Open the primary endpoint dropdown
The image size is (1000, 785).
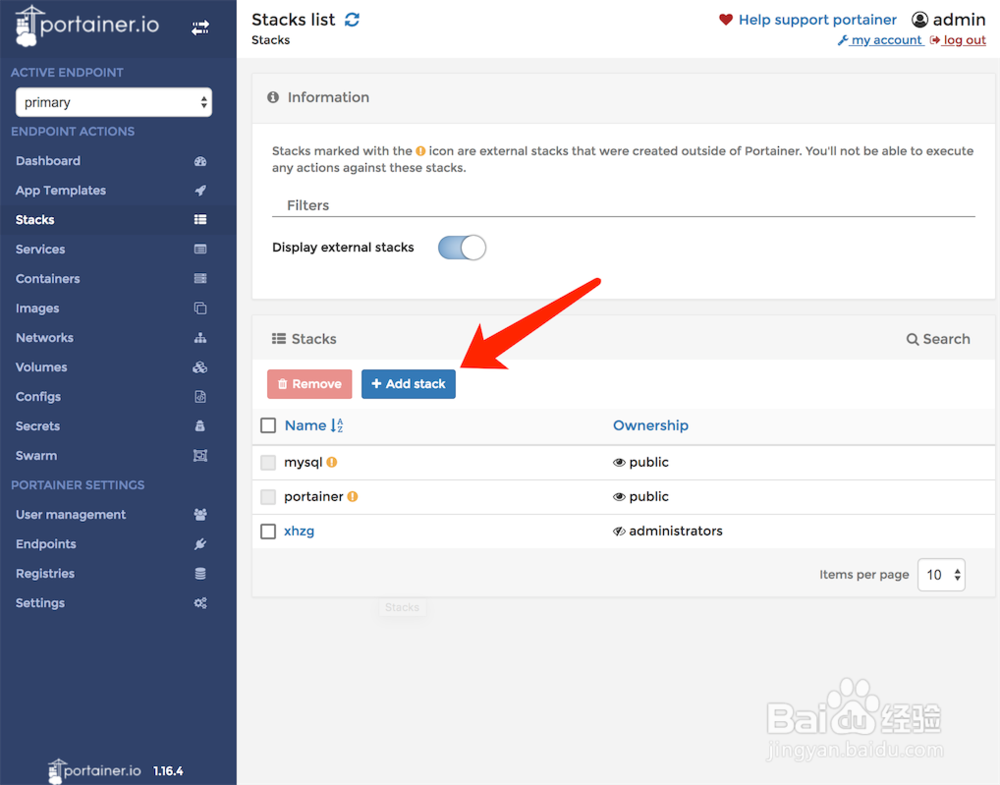pyautogui.click(x=114, y=102)
